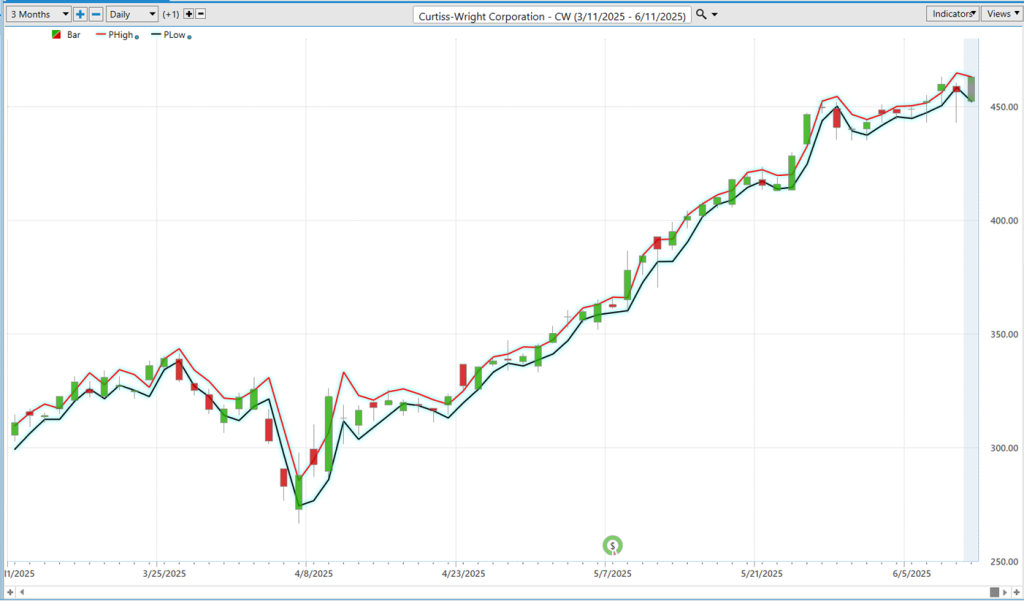Open the Views menu
This screenshot has width=1024, height=601.
tap(1000, 14)
